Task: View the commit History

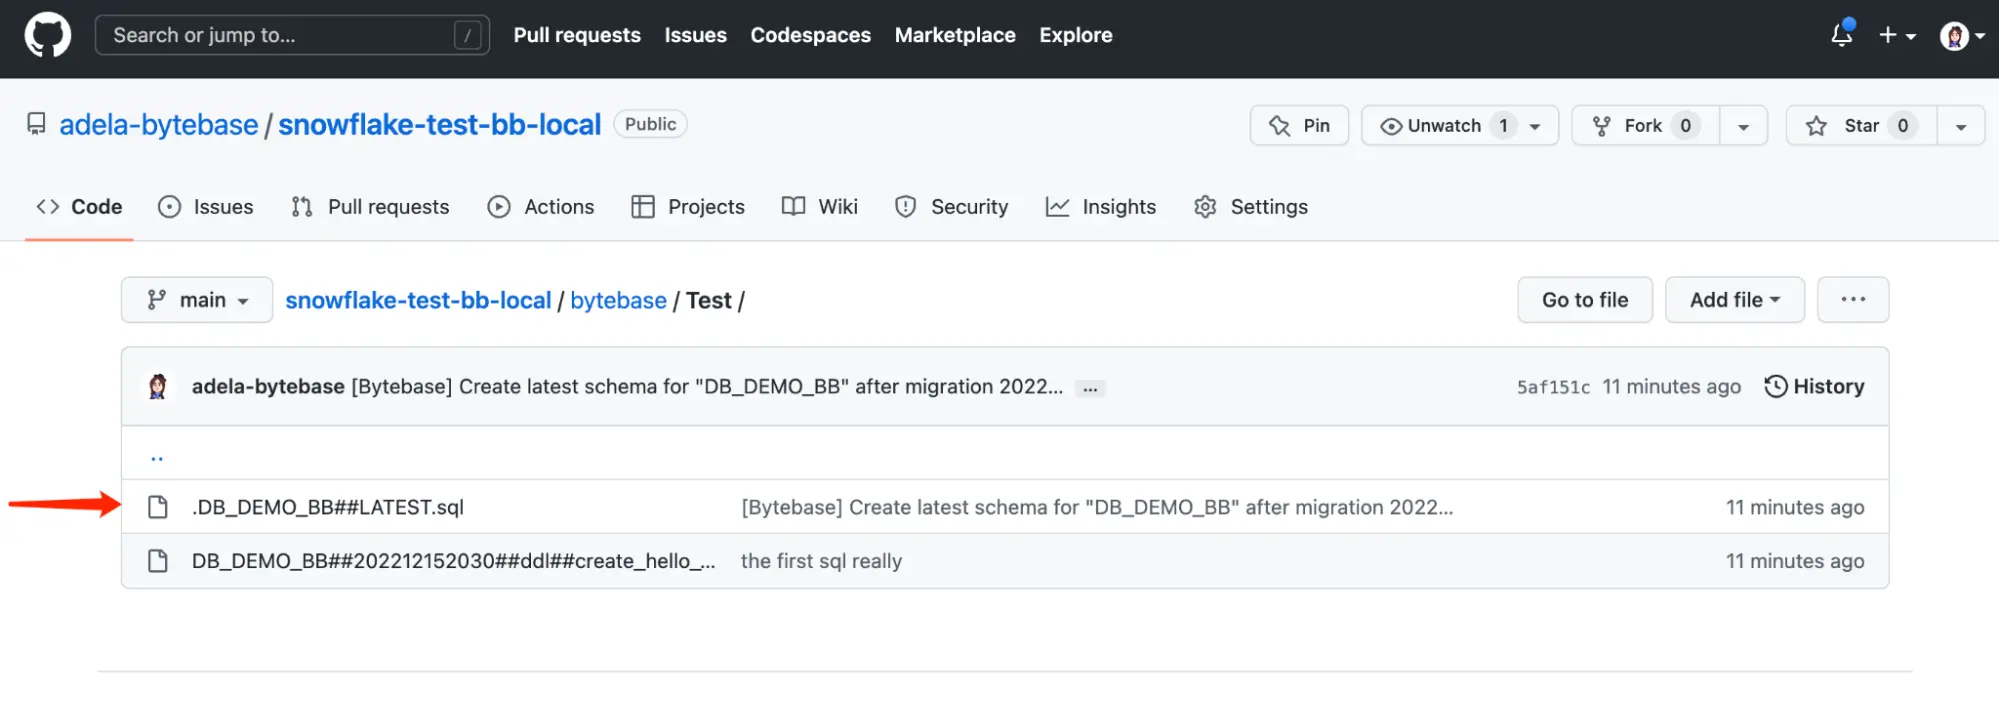Action: [x=1814, y=387]
